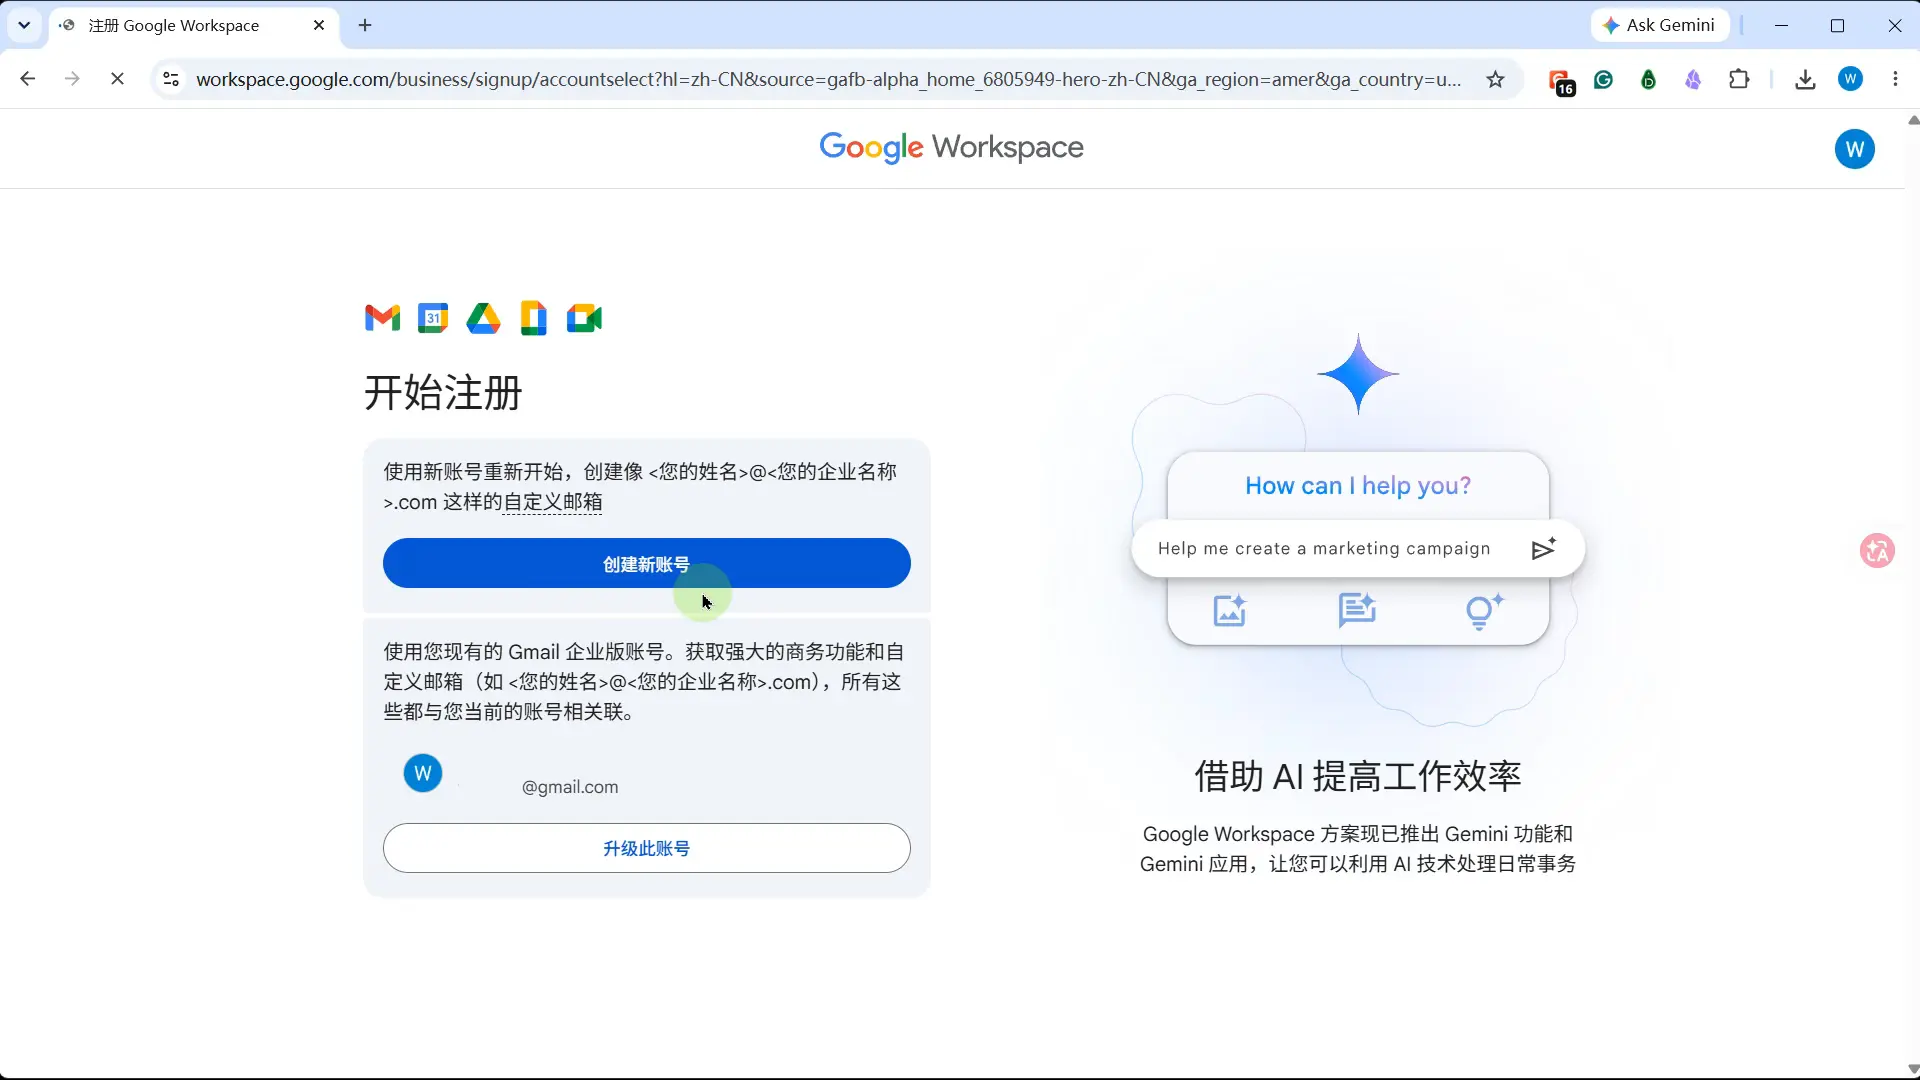Viewport: 1920px width, 1080px height.
Task: Click the image generation icon
Action: [1230, 610]
